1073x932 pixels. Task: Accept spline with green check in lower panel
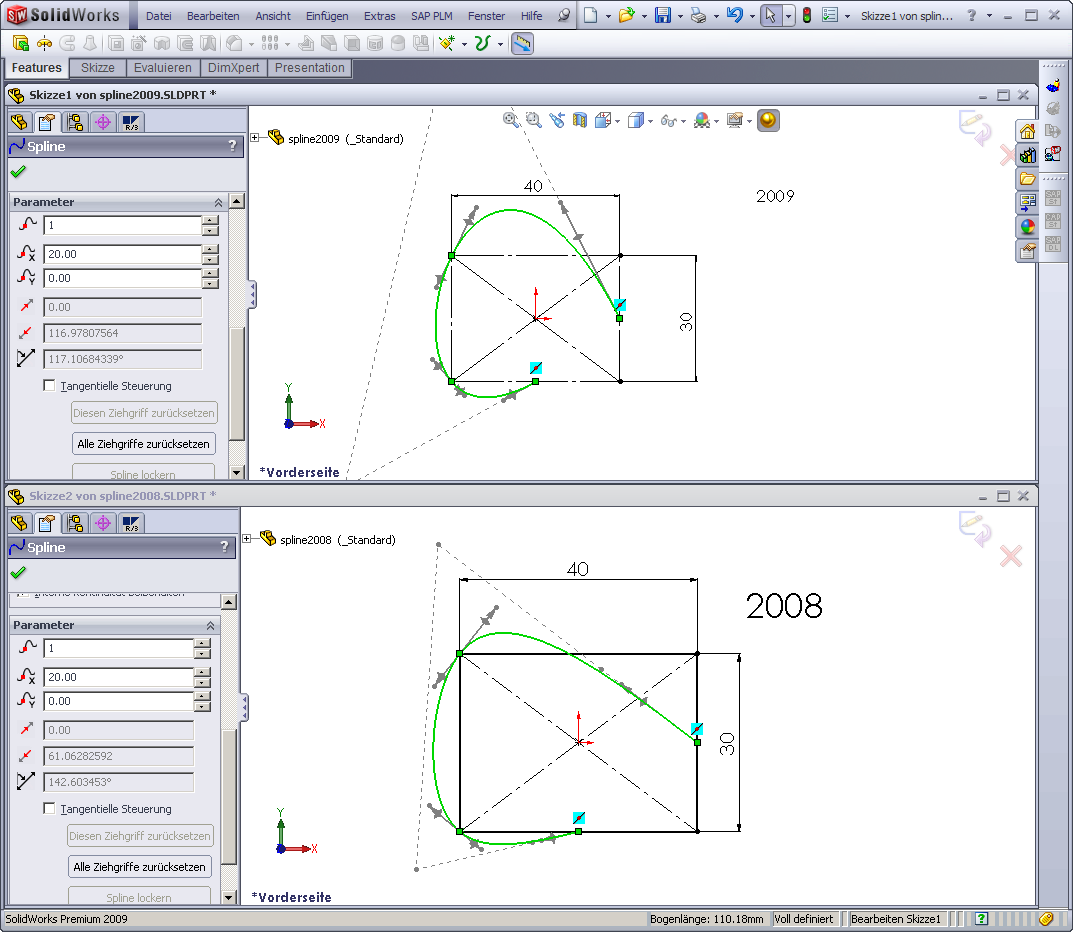coord(18,573)
